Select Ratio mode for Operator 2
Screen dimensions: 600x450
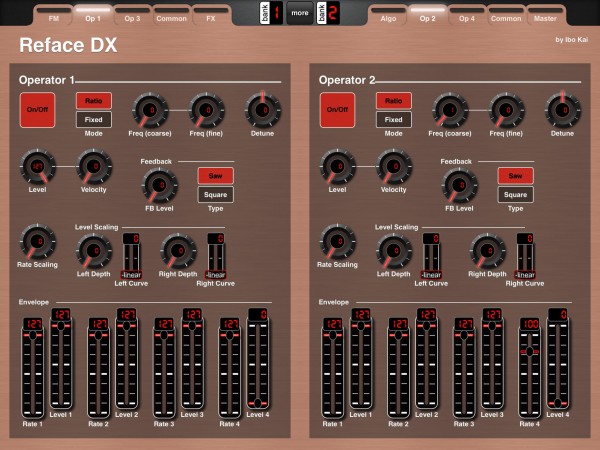point(394,101)
